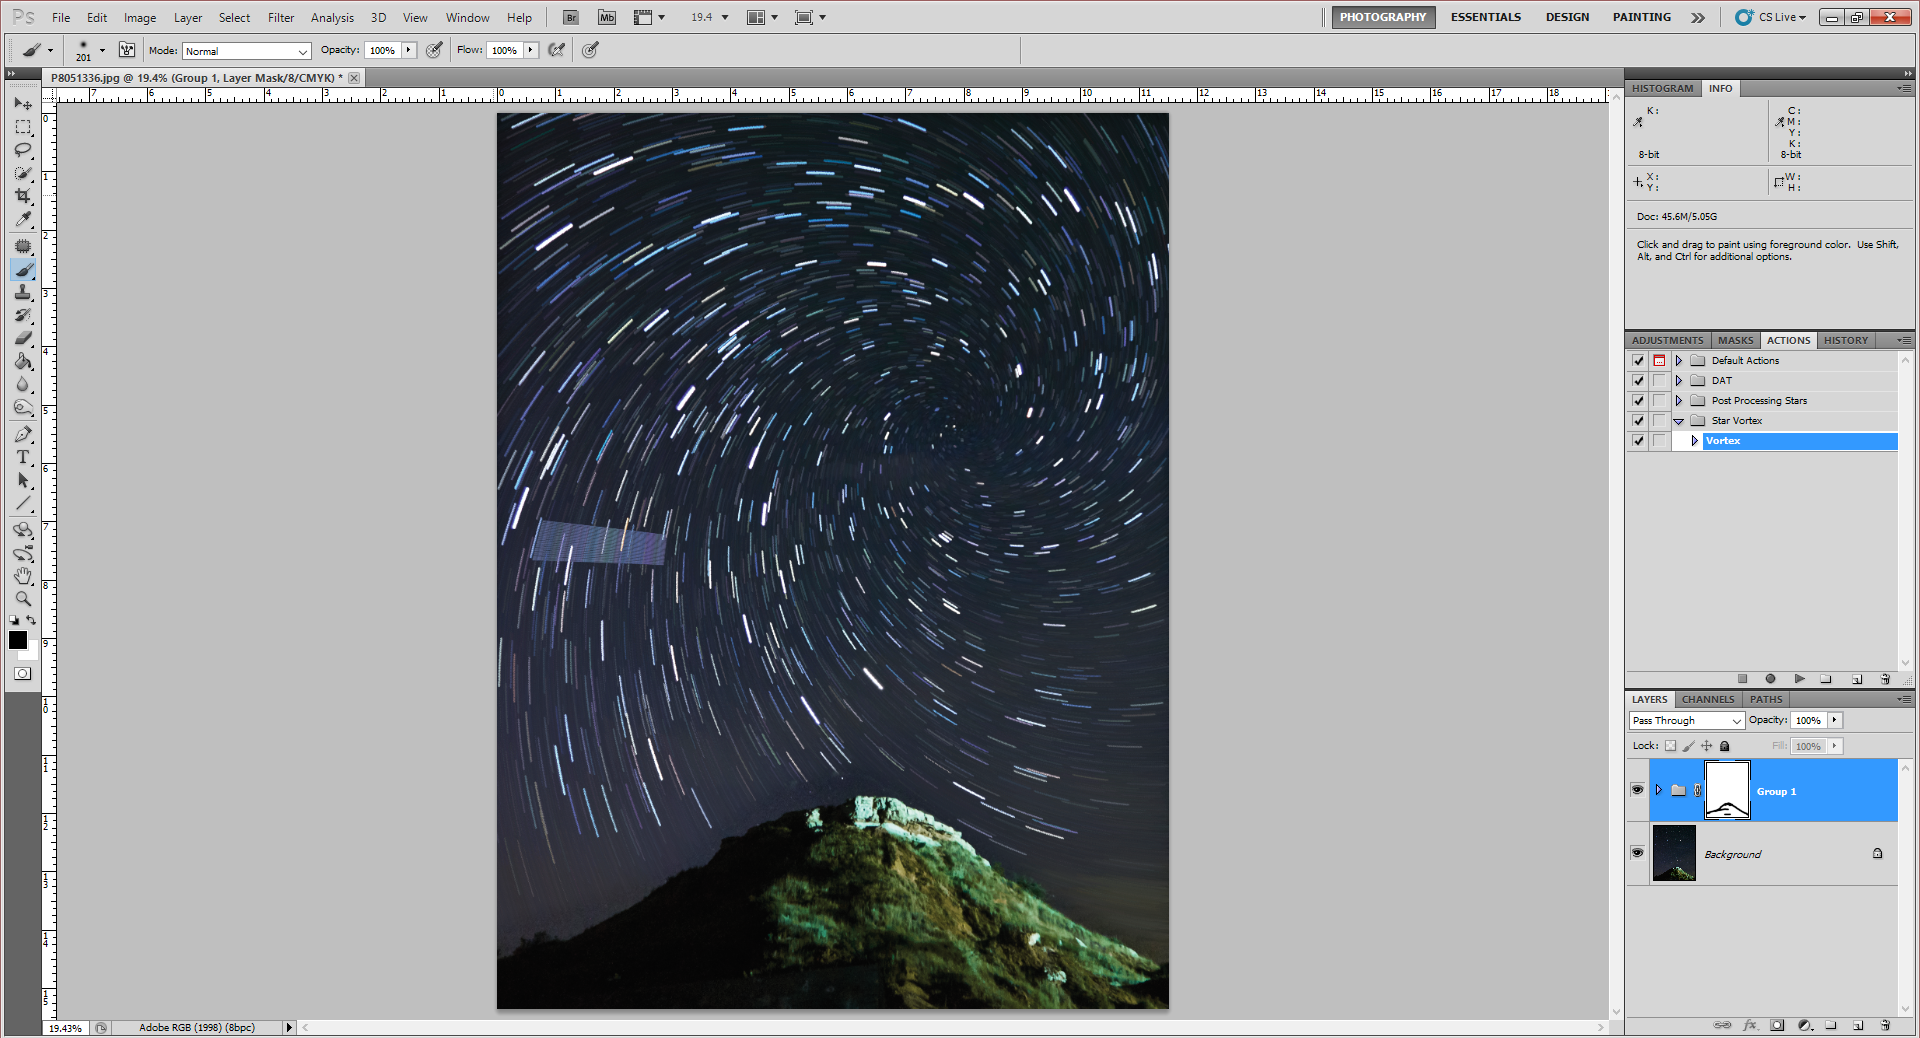Select the Eyedropper tool
The width and height of the screenshot is (1920, 1038).
pyautogui.click(x=23, y=219)
